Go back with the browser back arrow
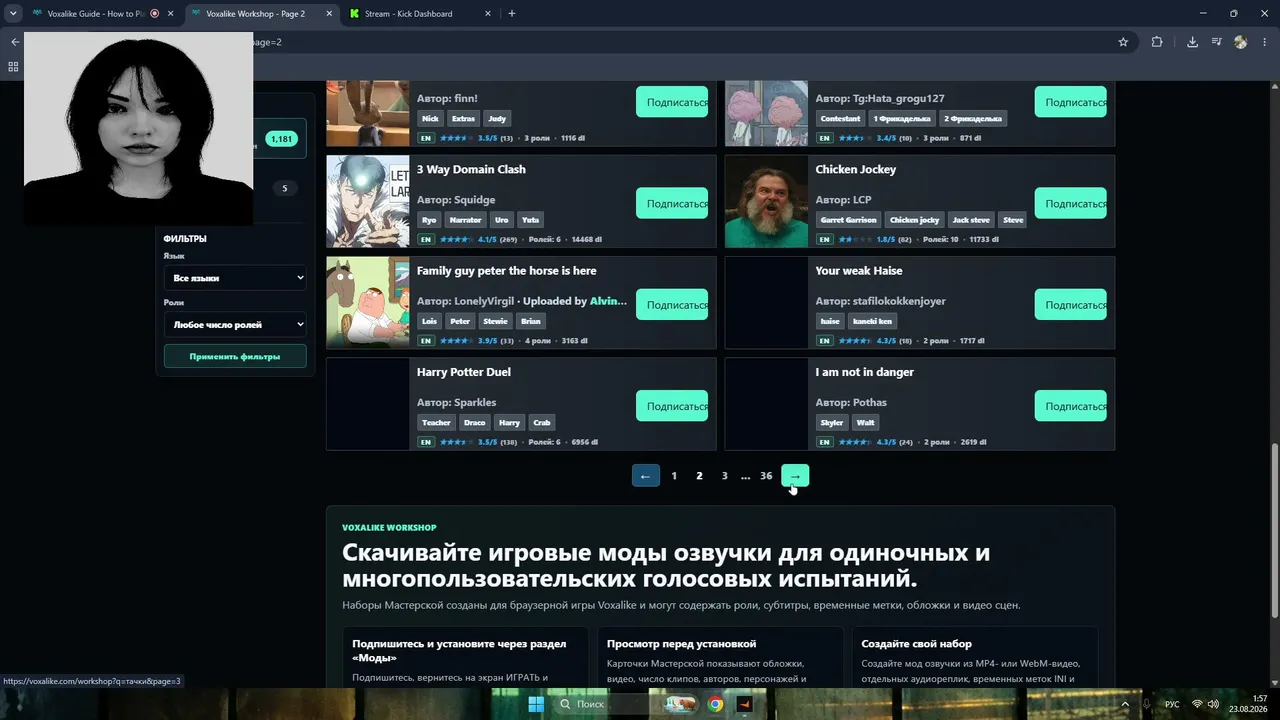The height and width of the screenshot is (720, 1280). [14, 42]
